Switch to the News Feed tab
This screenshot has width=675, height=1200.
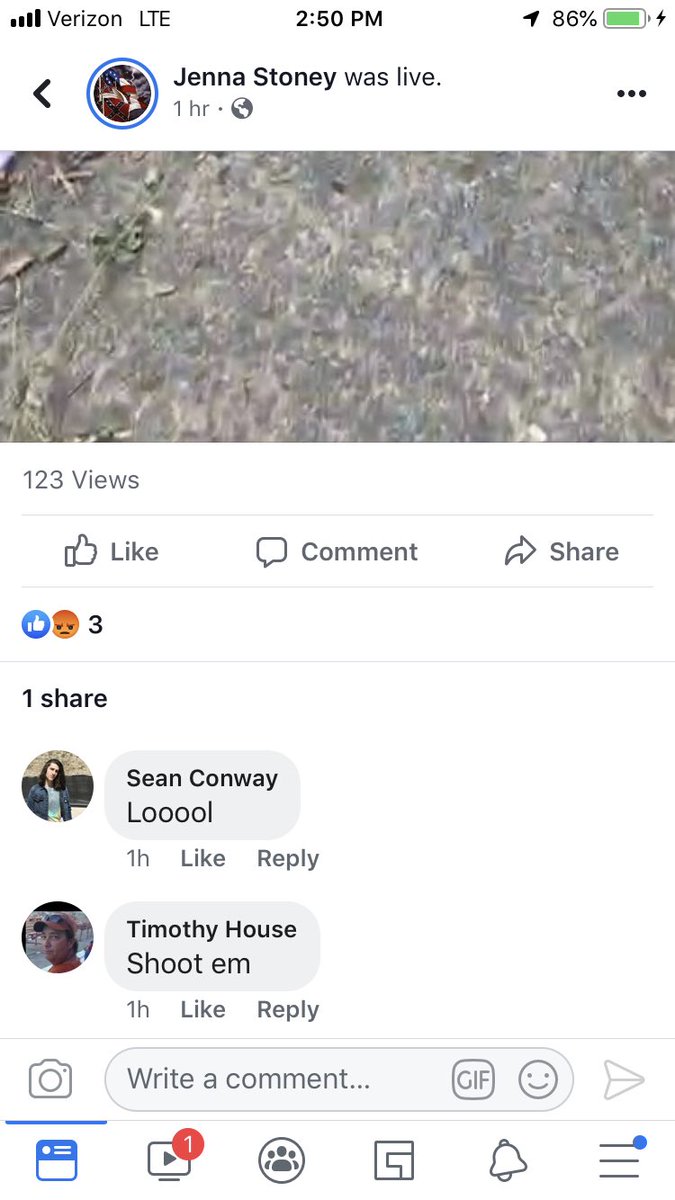click(57, 1160)
